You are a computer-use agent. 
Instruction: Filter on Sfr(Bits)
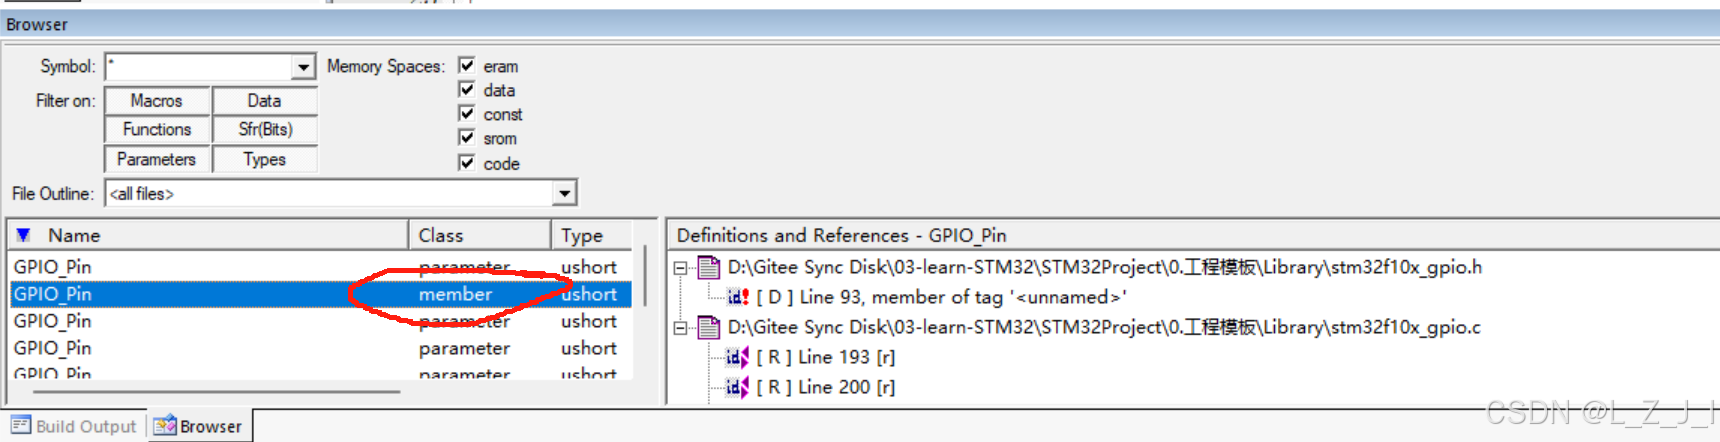pos(265,130)
